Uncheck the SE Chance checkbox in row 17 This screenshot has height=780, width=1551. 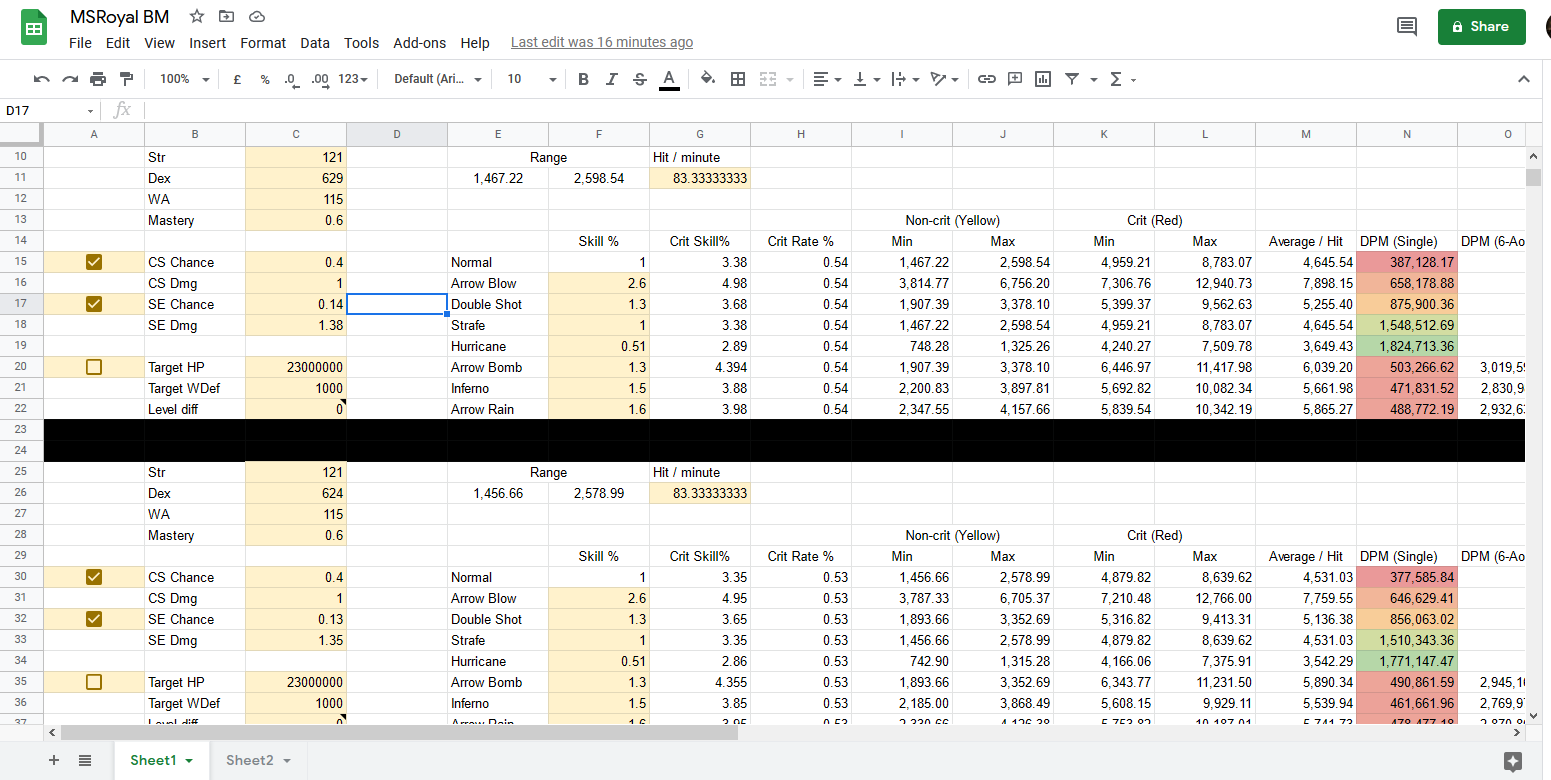94,304
